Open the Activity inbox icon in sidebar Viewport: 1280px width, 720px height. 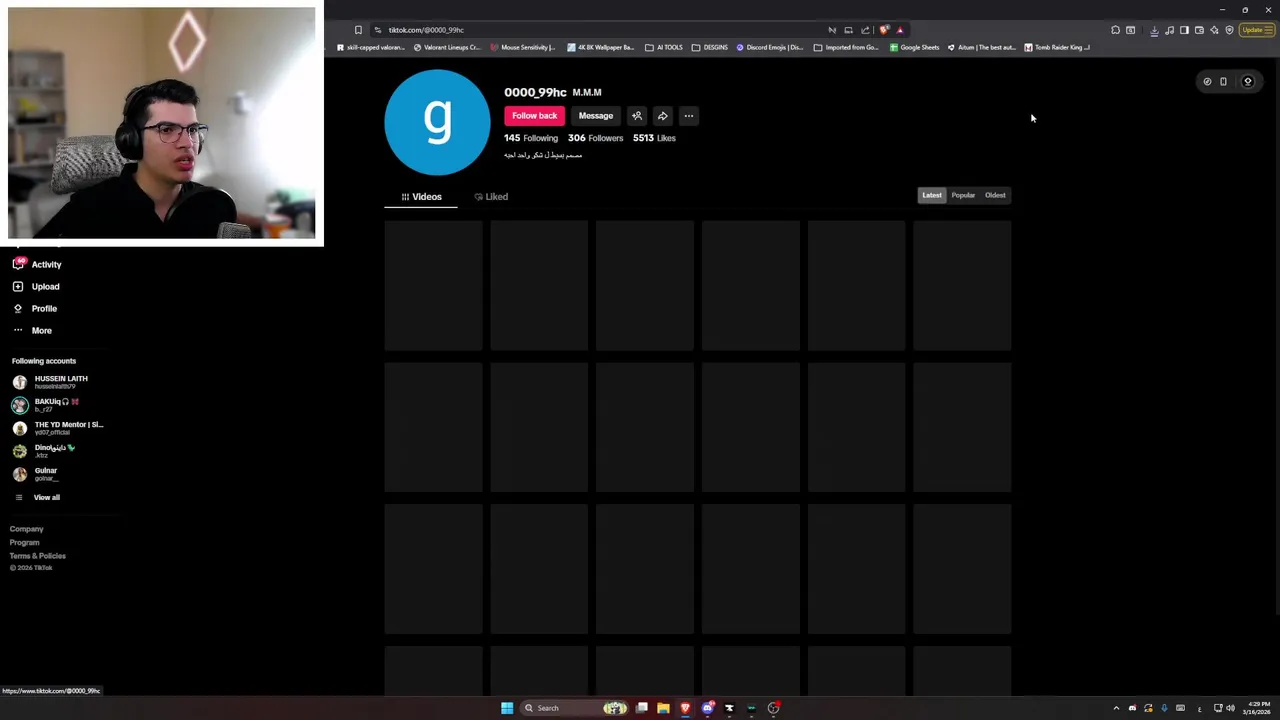tap(18, 264)
